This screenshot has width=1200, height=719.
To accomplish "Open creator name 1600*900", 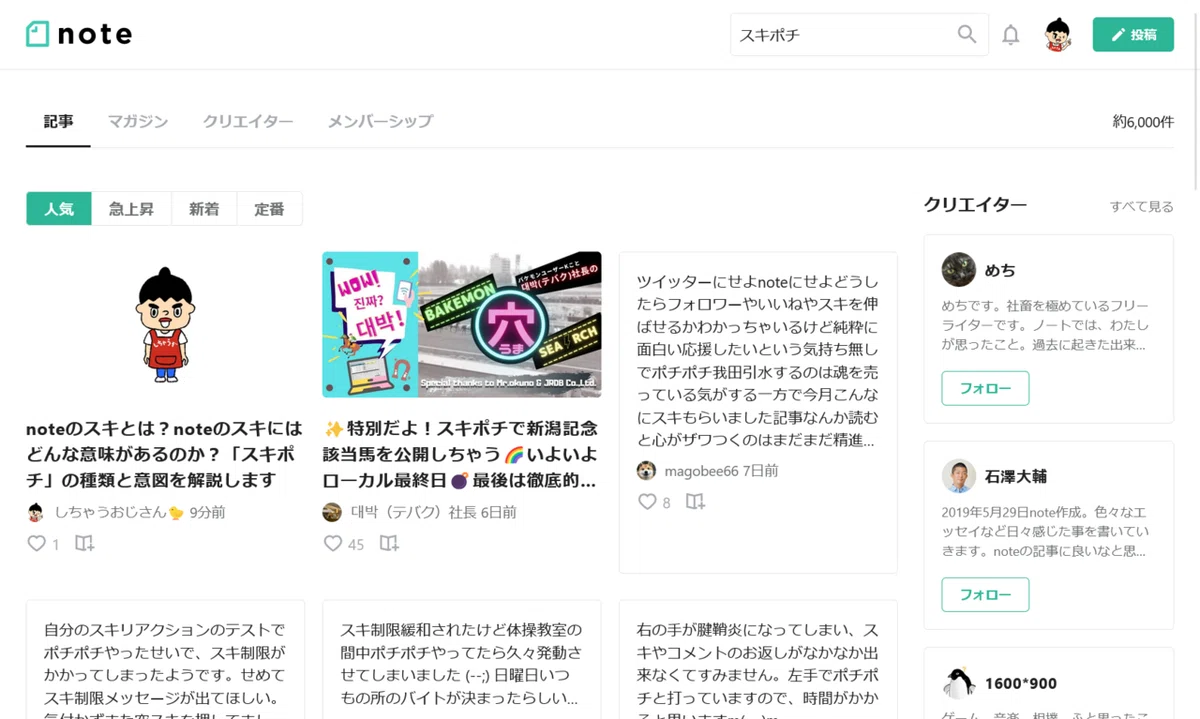I will (1020, 683).
